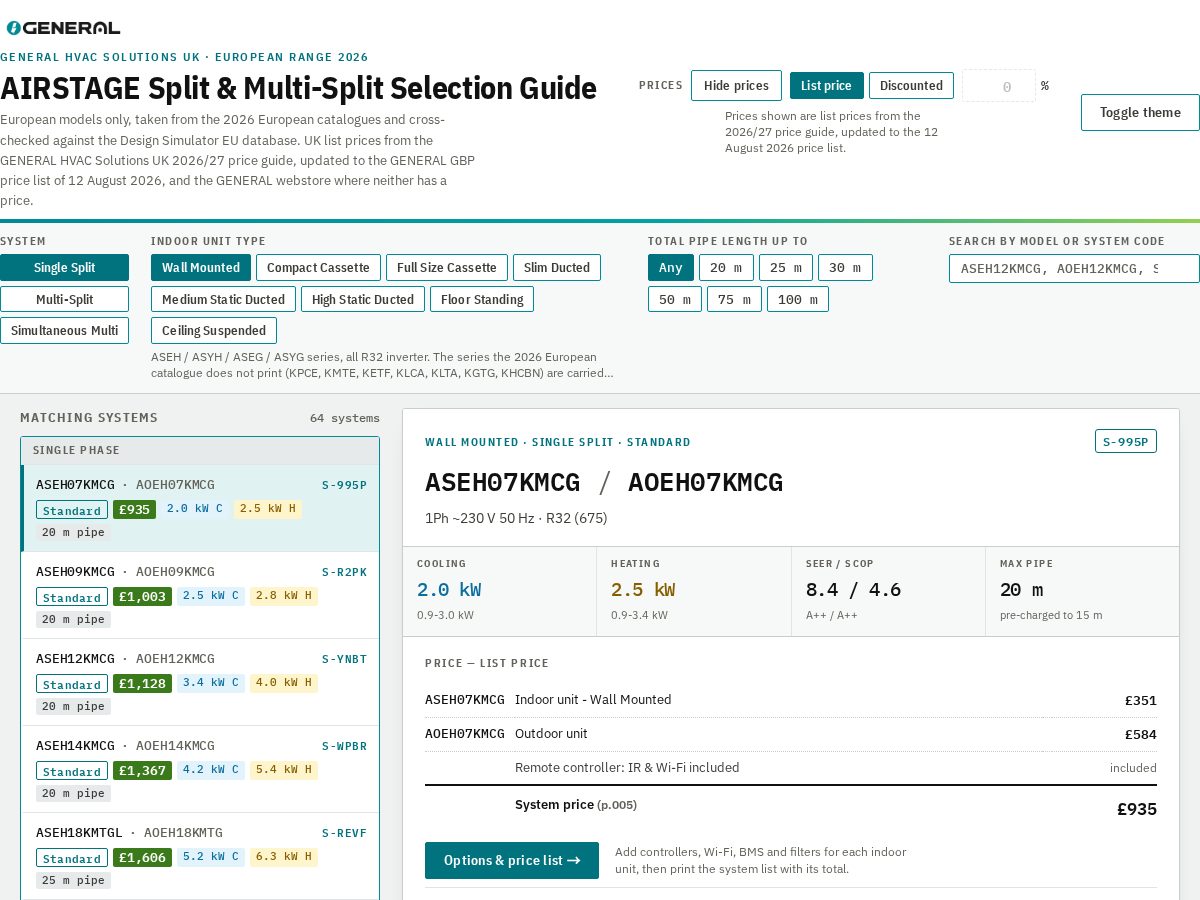Click the 2.5 kW heating value in details
Viewport: 1200px width, 900px height.
[643, 590]
